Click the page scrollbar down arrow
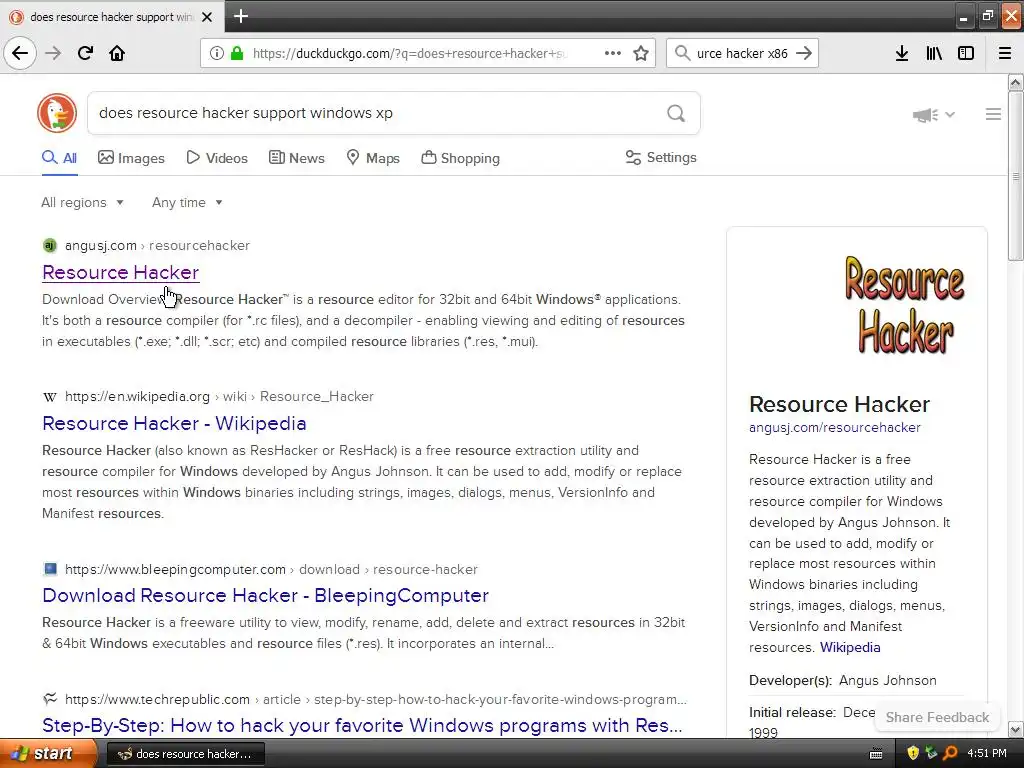 click(1016, 729)
